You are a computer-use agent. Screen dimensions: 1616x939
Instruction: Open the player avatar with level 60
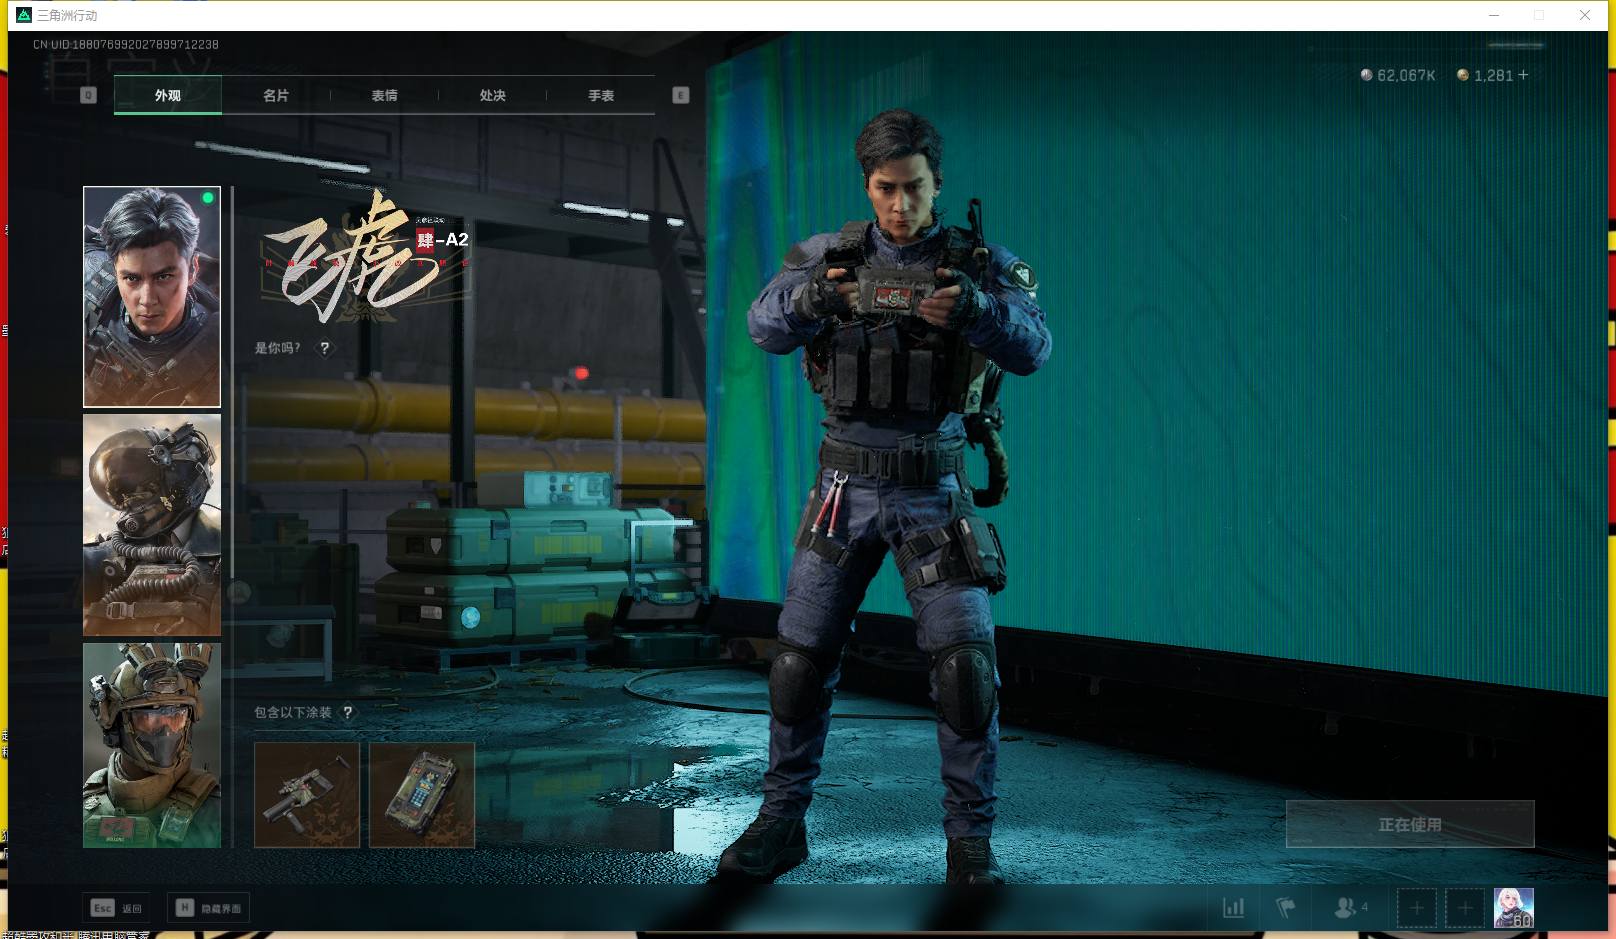tap(1513, 908)
